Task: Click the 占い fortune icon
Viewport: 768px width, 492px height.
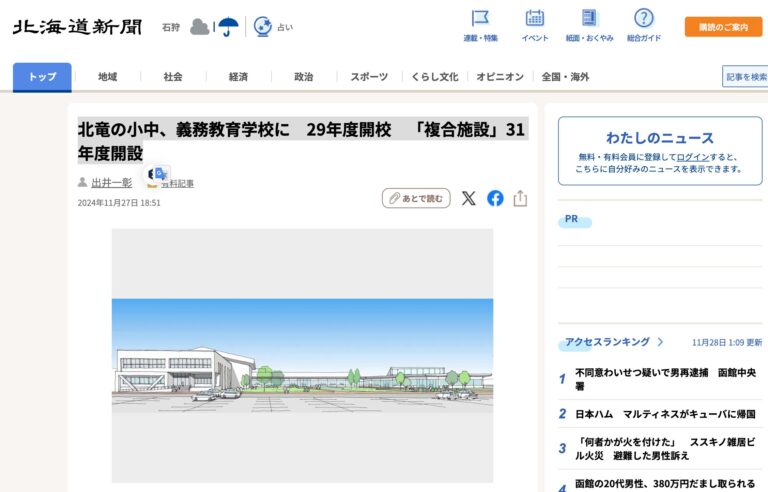Action: pyautogui.click(x=263, y=26)
